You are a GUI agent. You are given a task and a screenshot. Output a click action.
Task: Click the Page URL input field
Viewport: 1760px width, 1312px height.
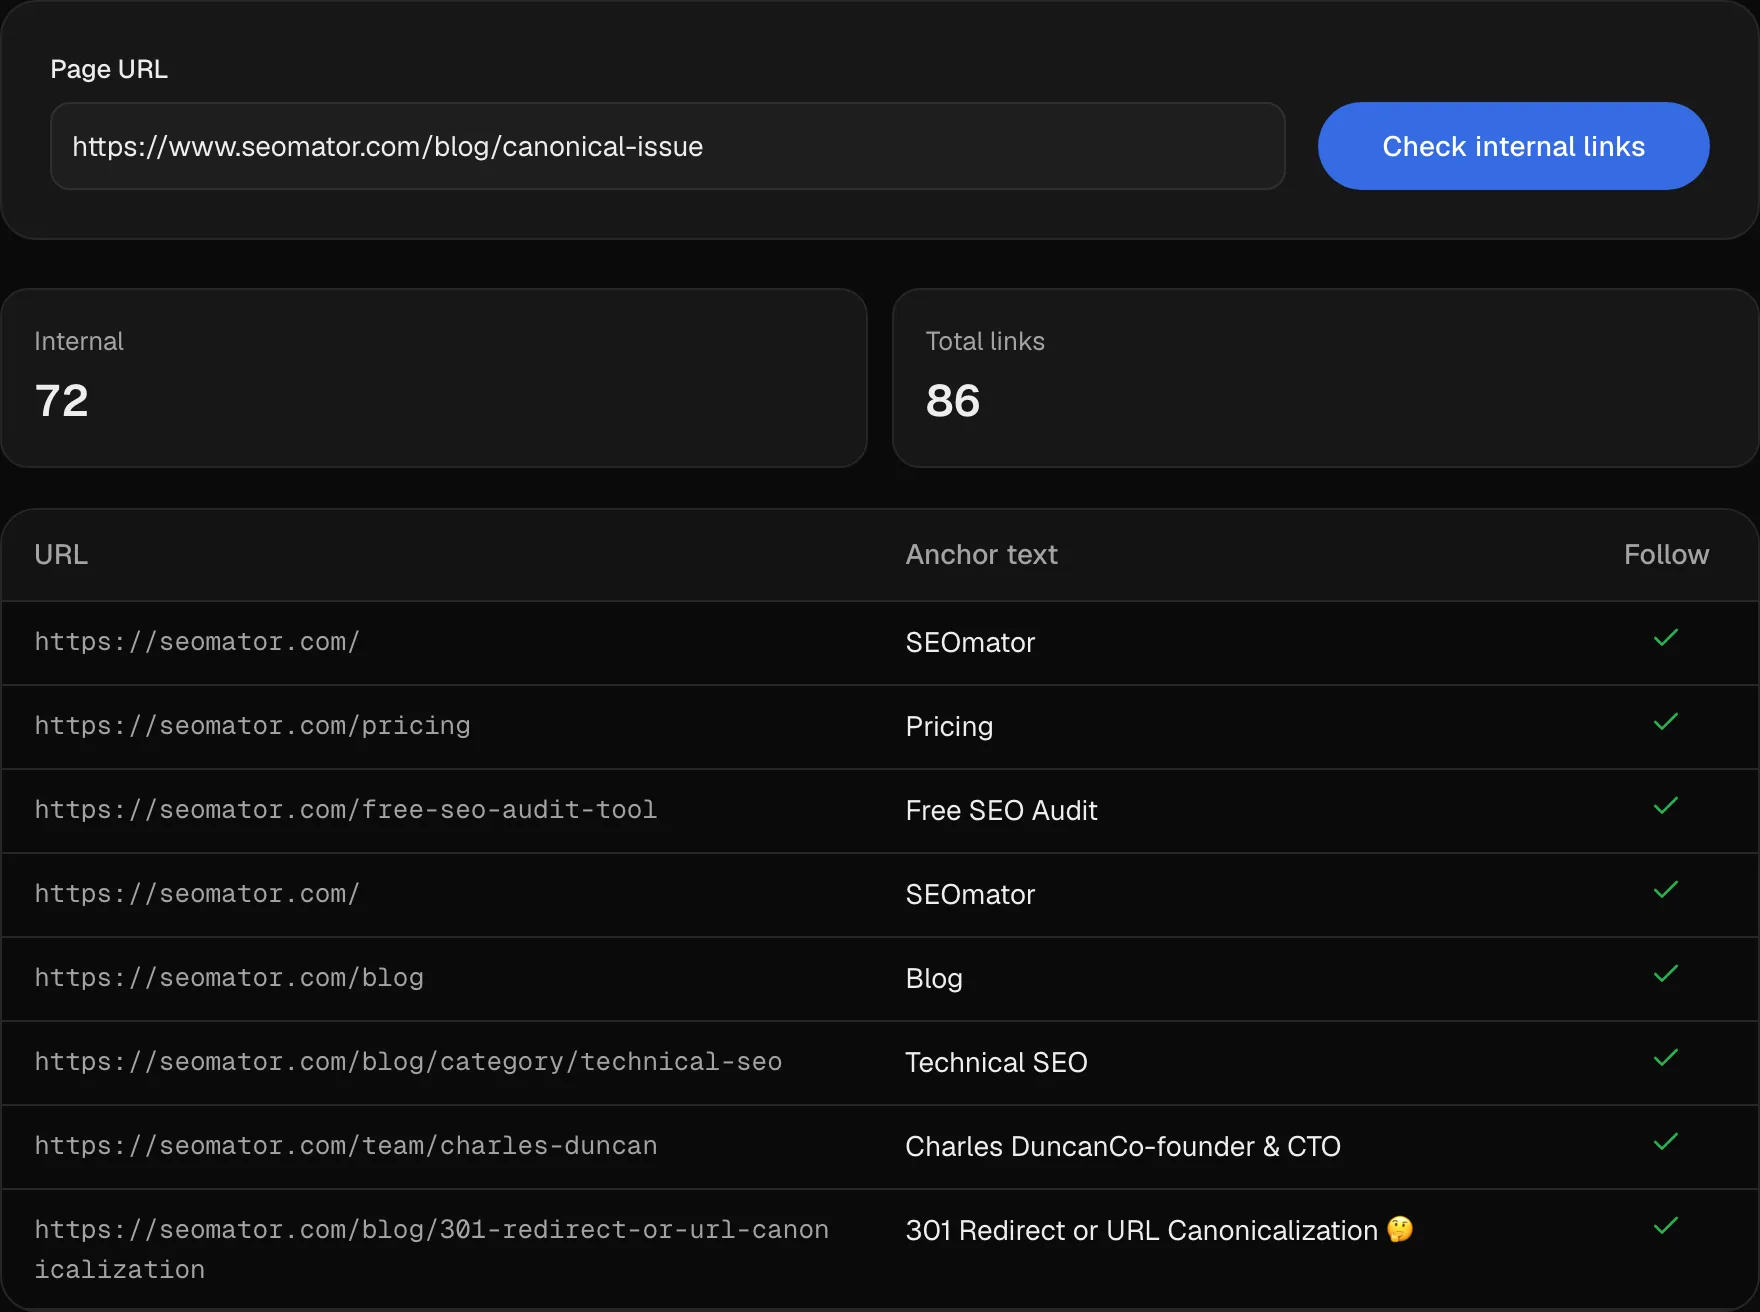click(x=667, y=146)
